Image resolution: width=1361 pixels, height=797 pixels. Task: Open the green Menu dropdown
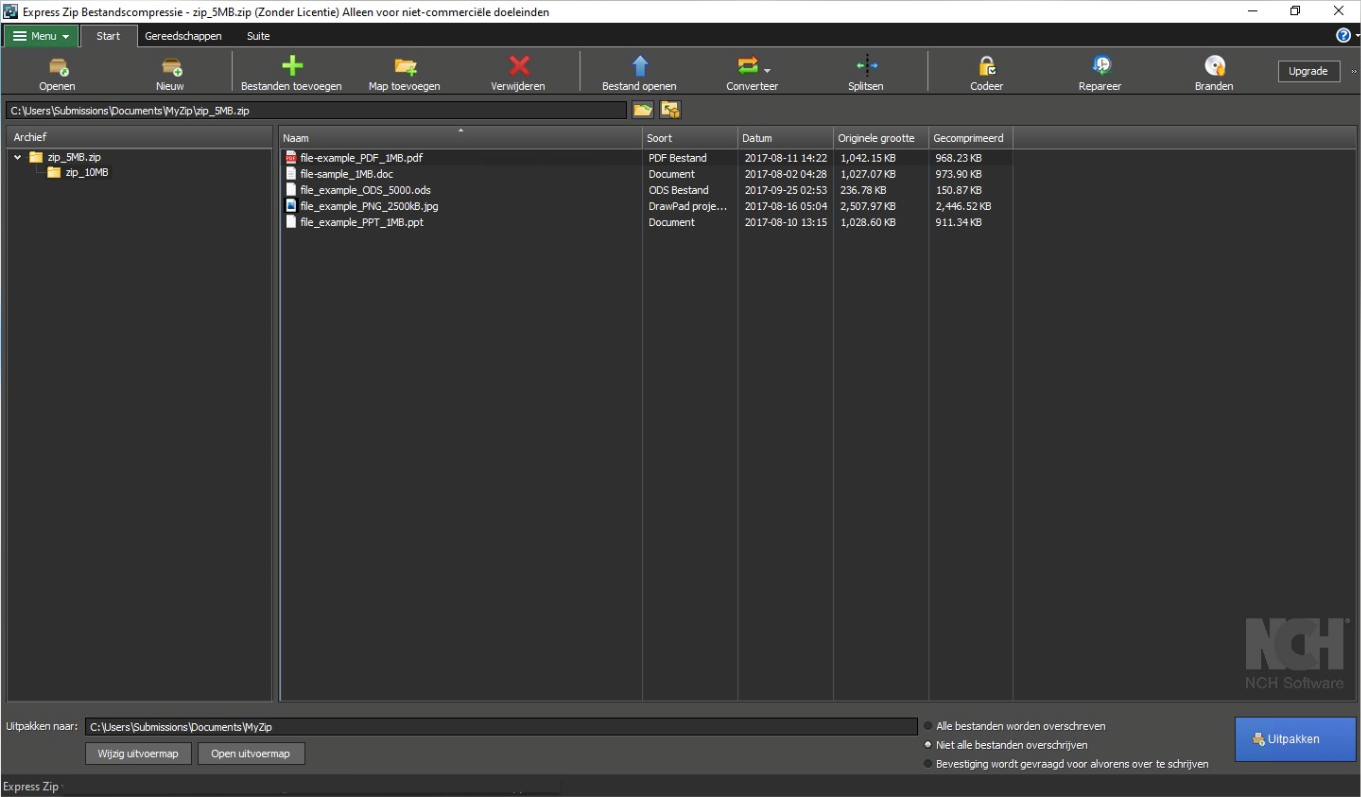[x=41, y=36]
